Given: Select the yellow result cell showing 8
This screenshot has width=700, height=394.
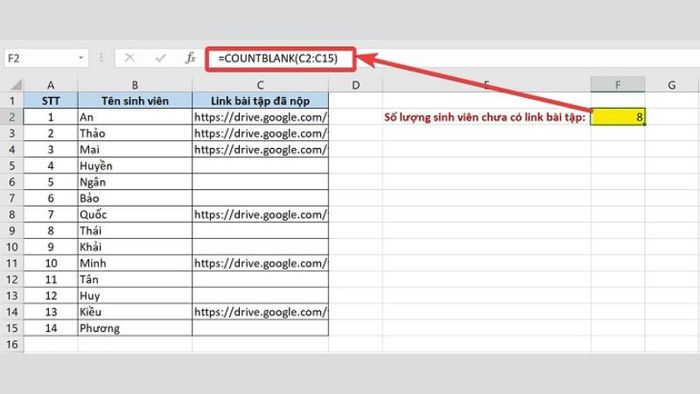Looking at the screenshot, I should 618,117.
